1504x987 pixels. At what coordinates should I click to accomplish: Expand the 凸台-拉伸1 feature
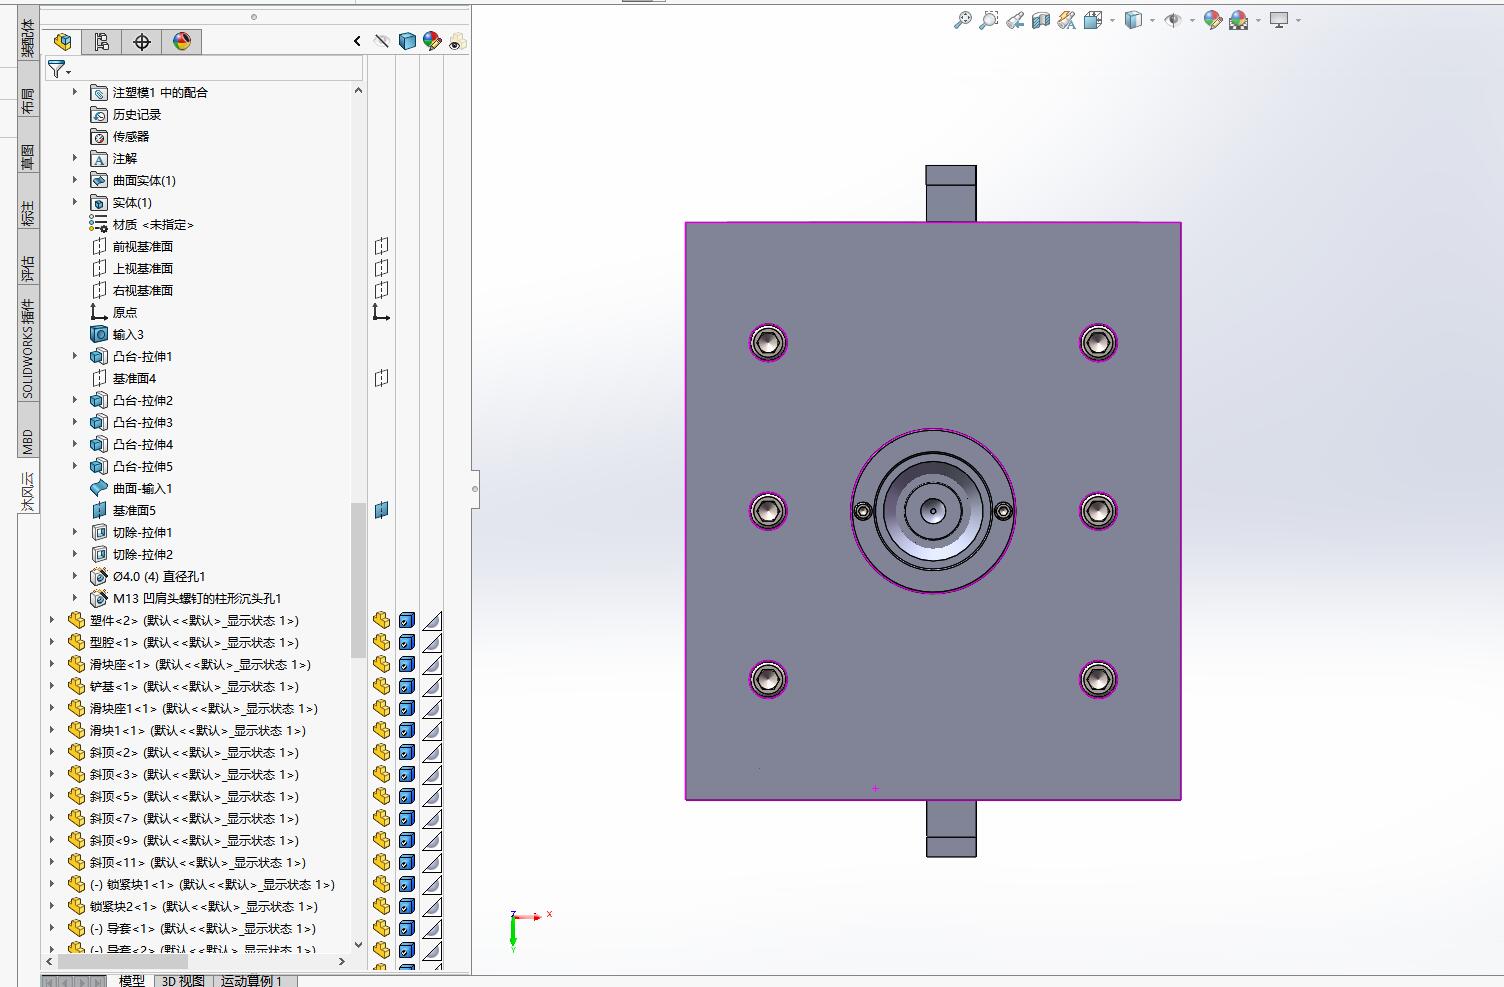74,356
